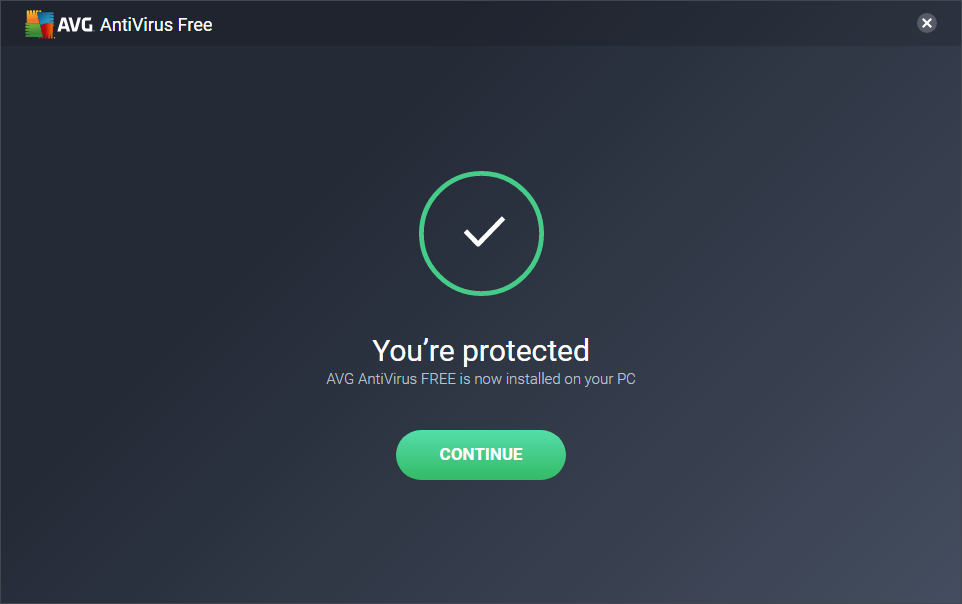962x604 pixels.
Task: Click the white checkmark icon
Action: (x=483, y=233)
